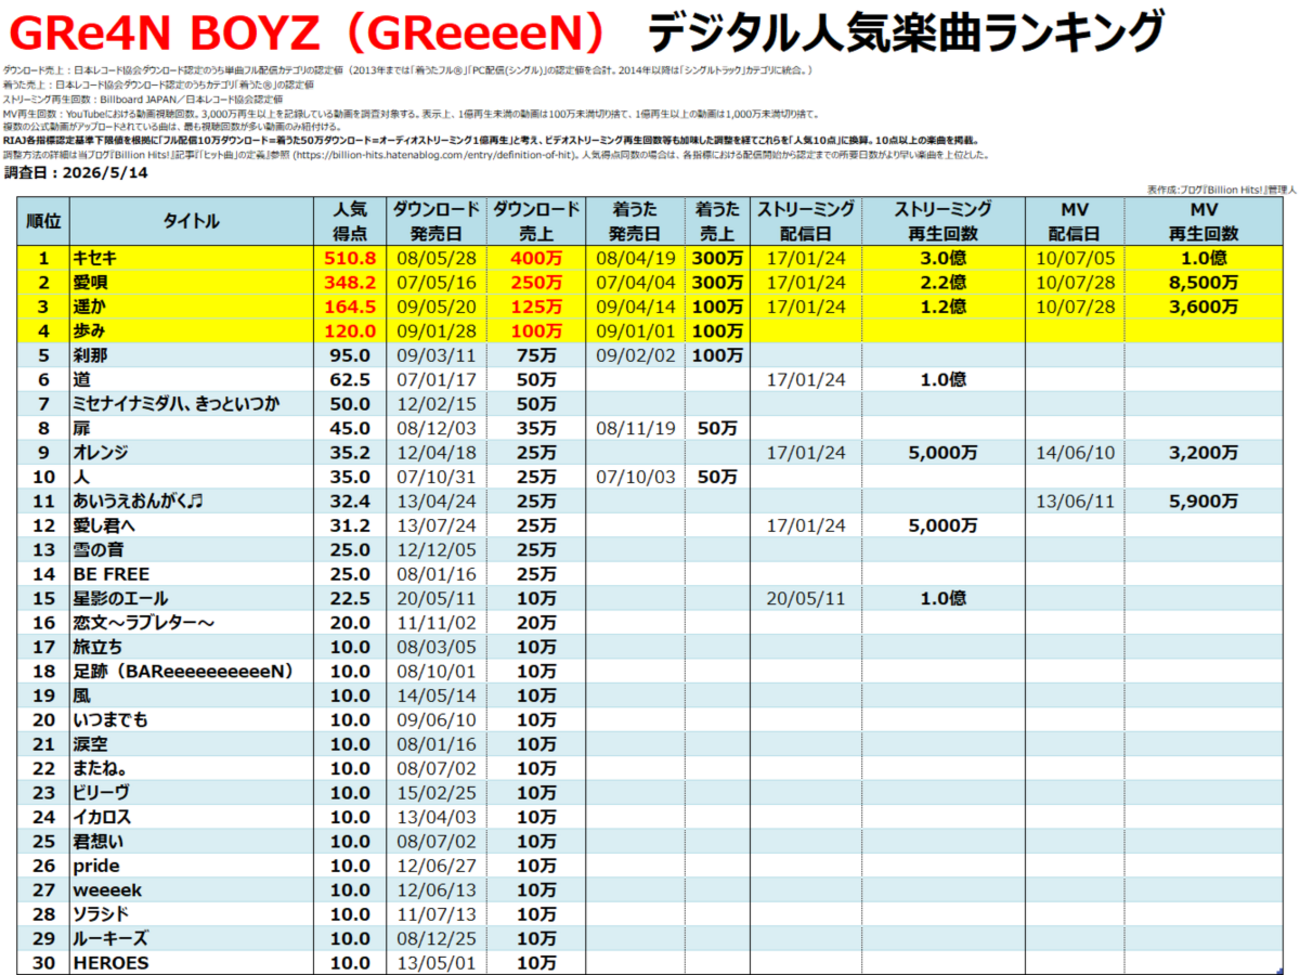The height and width of the screenshot is (975, 1300).
Task: Select the song title HEROES
Action: point(110,963)
